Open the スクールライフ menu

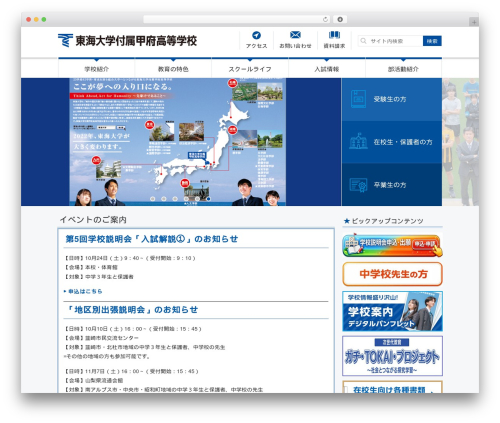click(x=250, y=69)
